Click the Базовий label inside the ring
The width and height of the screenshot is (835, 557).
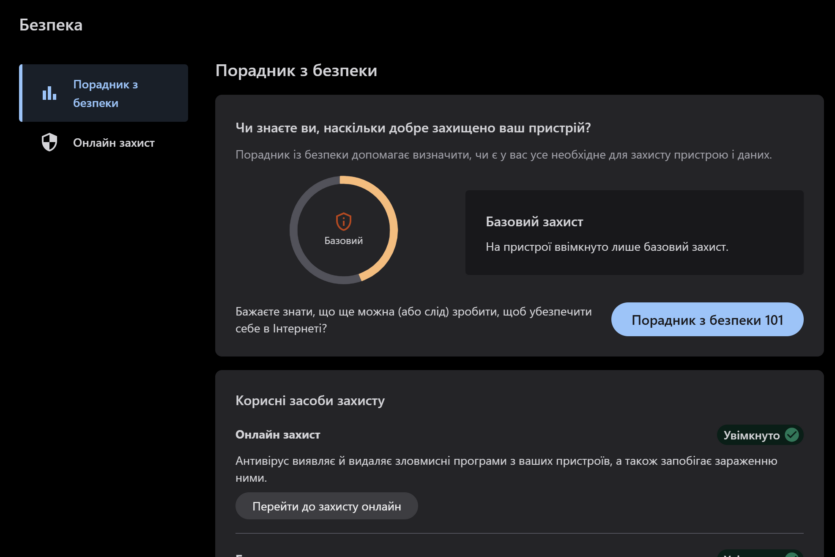click(343, 241)
